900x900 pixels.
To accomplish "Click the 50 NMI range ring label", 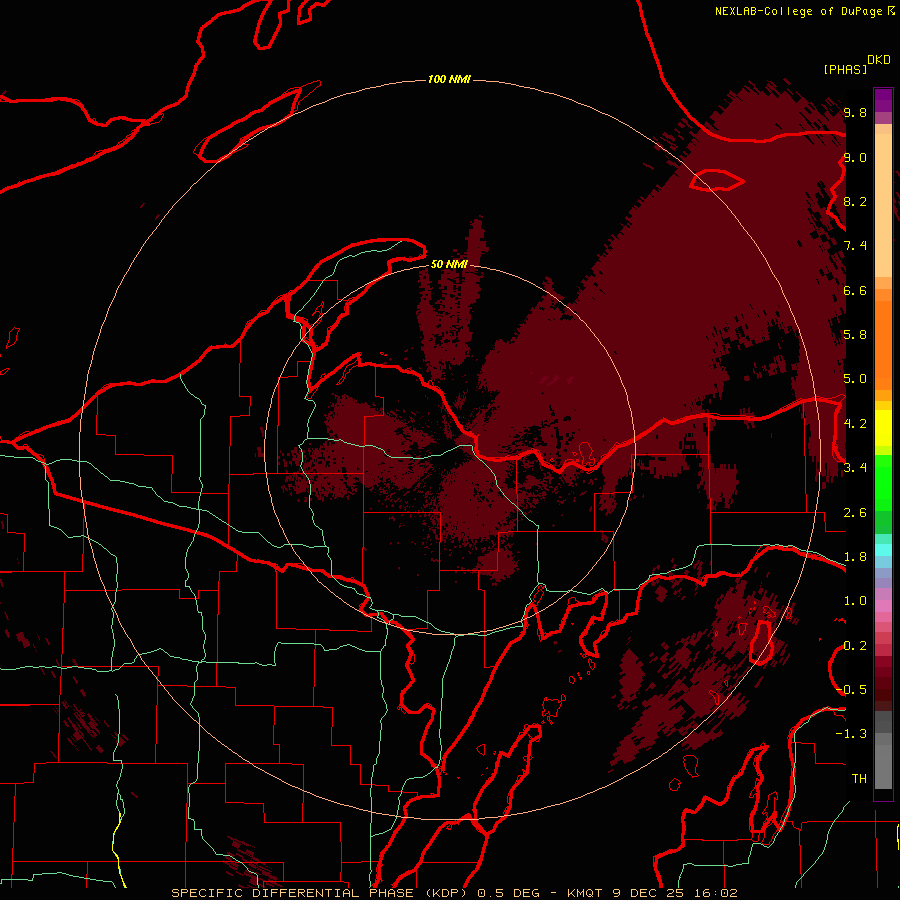I will [x=449, y=264].
